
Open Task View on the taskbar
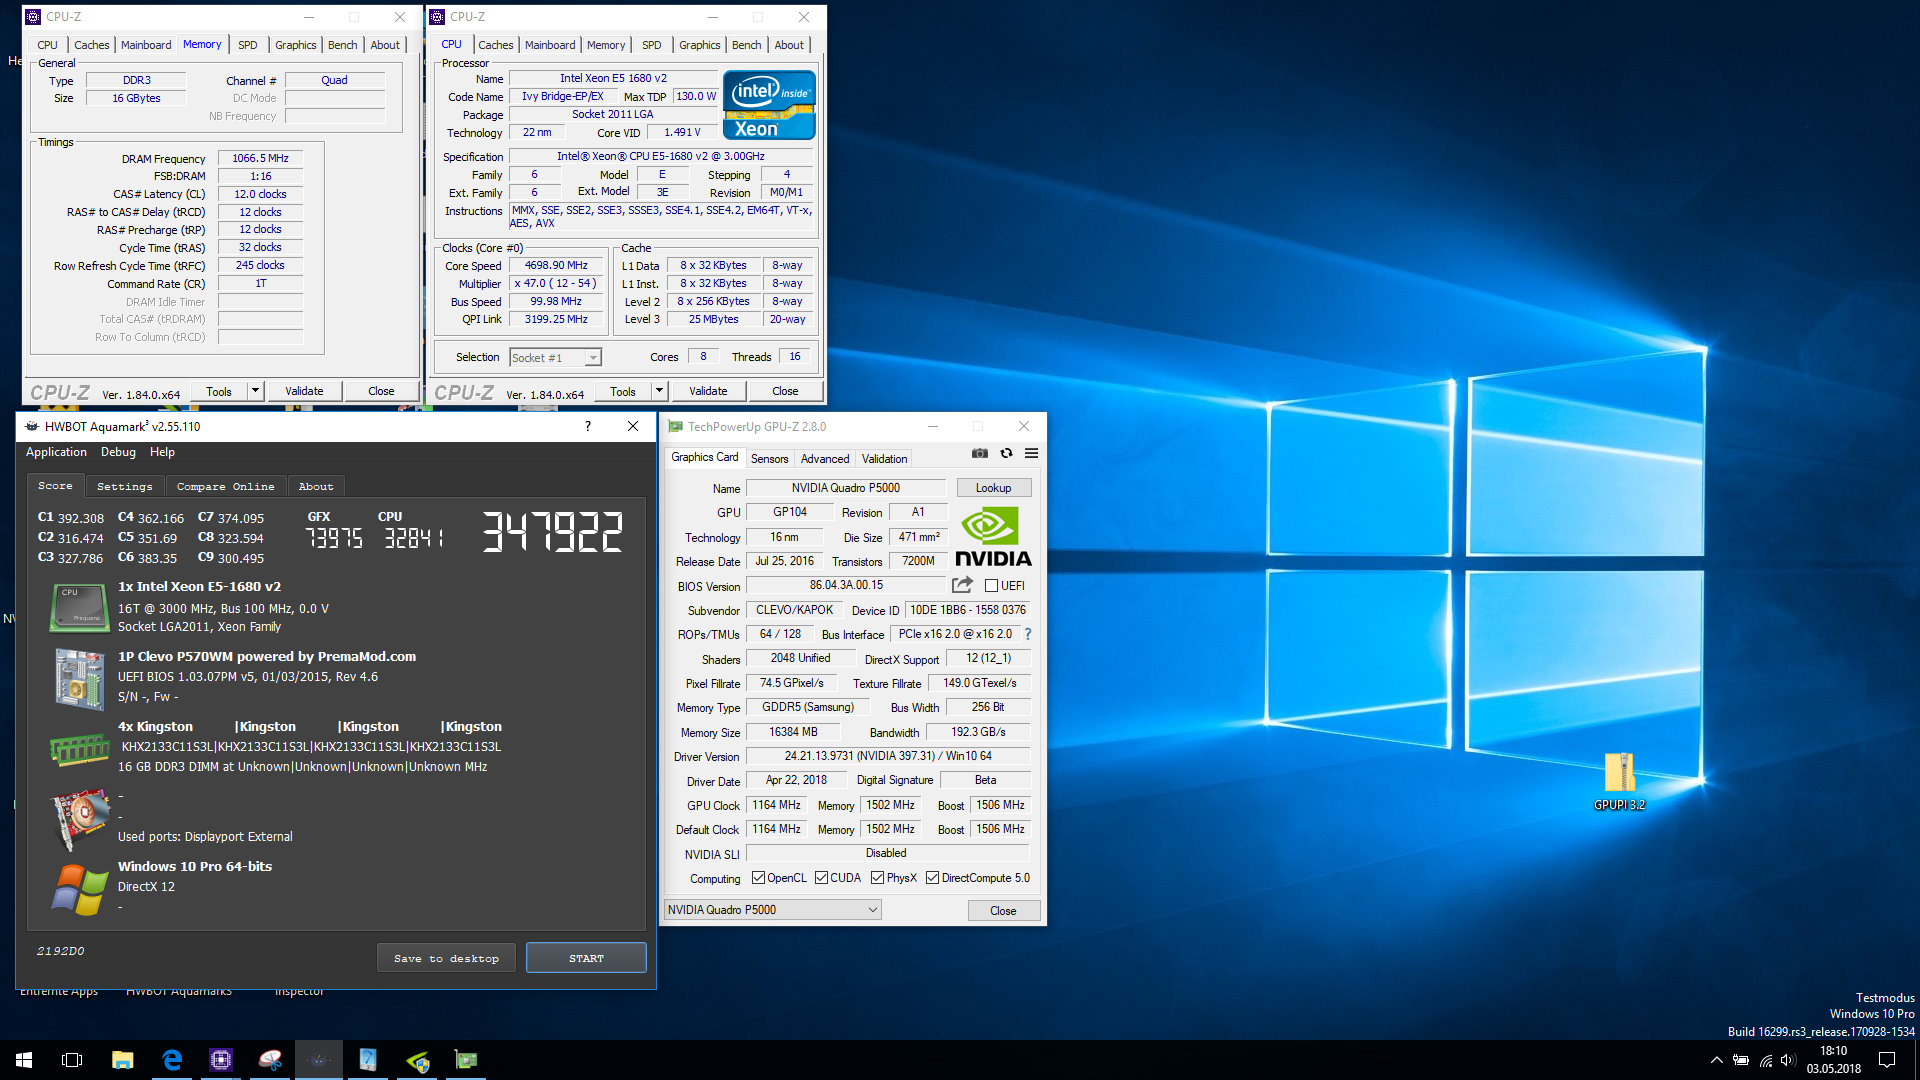pos(72,1060)
